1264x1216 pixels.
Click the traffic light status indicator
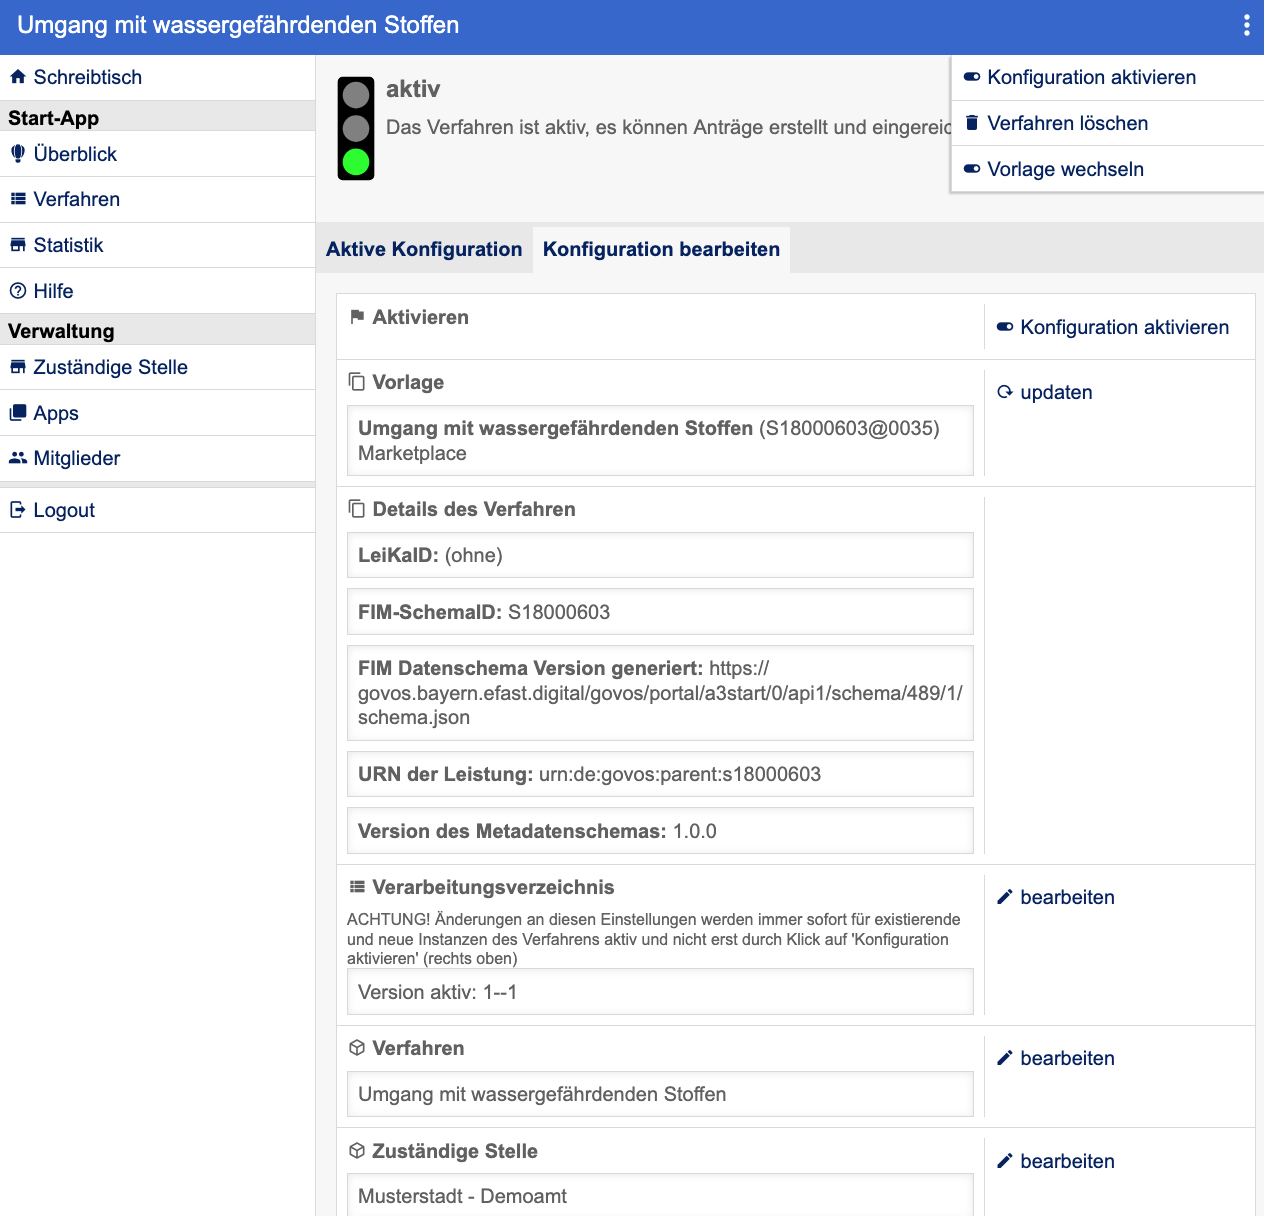(x=356, y=129)
